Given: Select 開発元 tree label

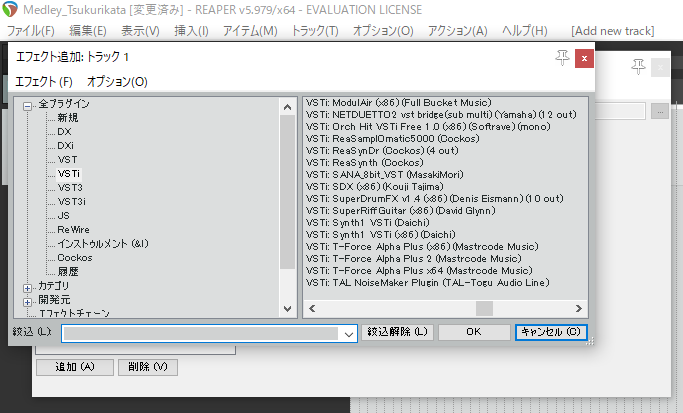Looking at the screenshot, I should [54, 300].
